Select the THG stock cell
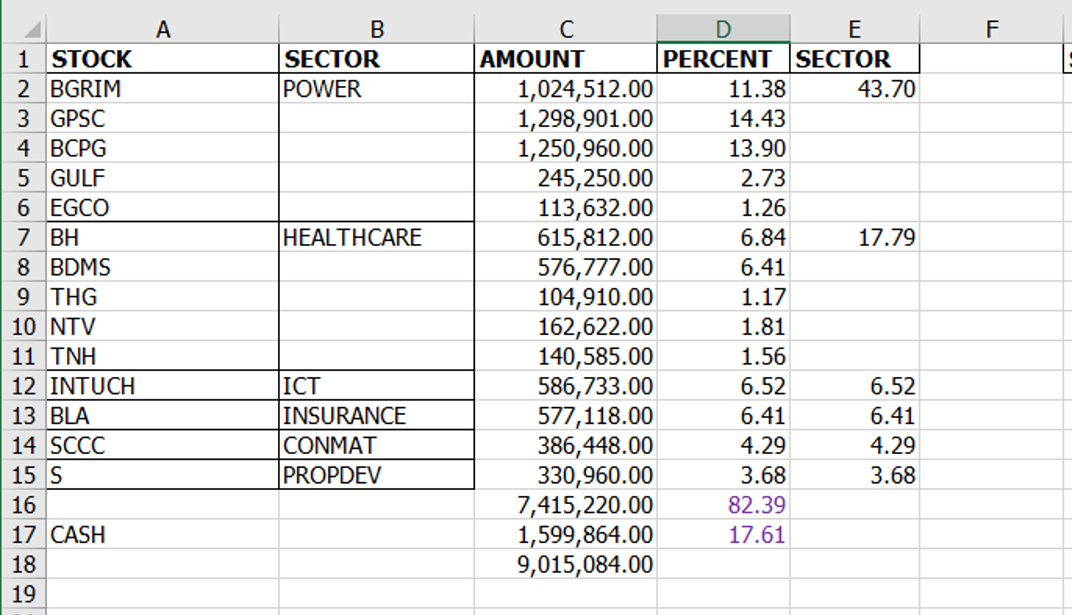 (163, 297)
